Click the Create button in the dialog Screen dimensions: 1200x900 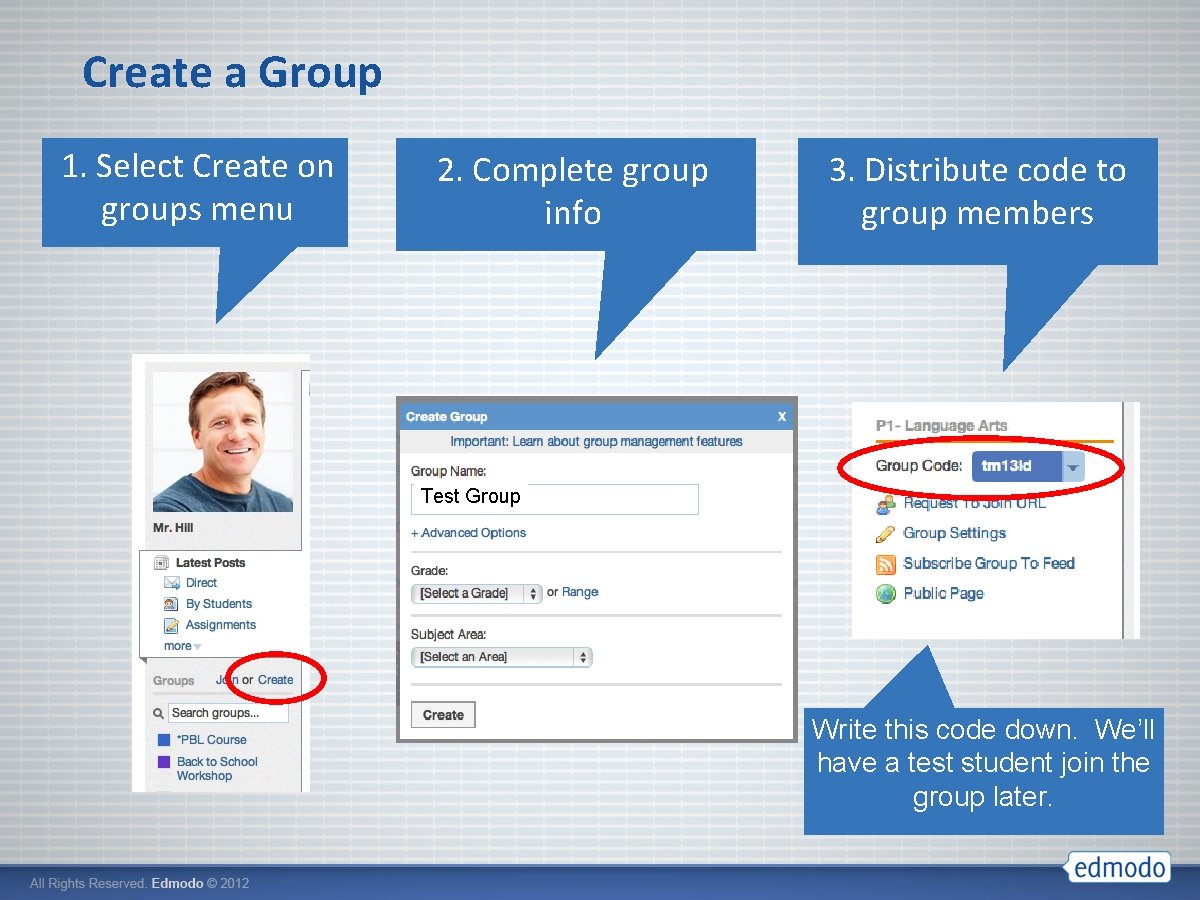click(x=442, y=714)
